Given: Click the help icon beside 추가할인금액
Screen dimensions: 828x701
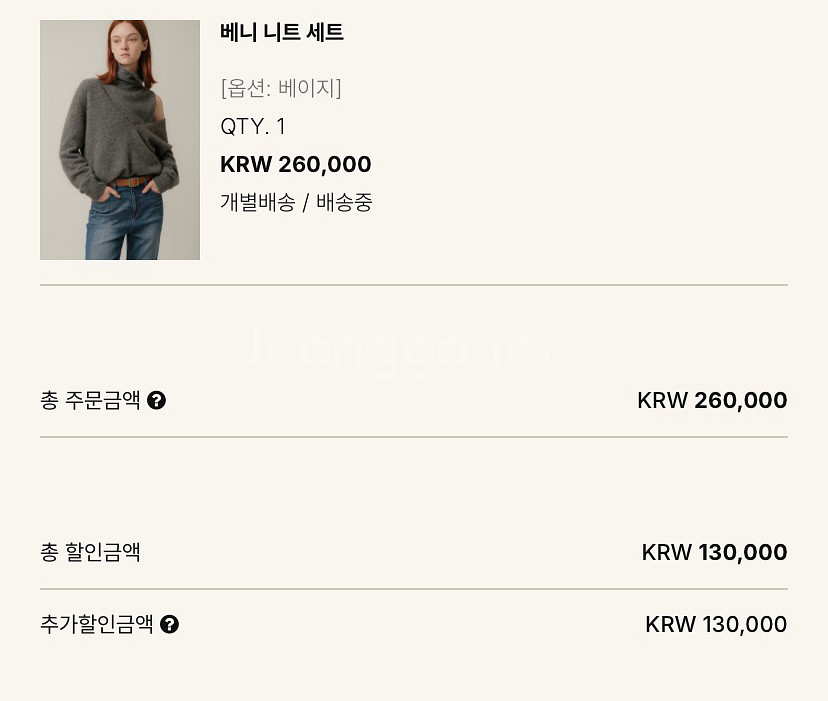Looking at the screenshot, I should (x=169, y=624).
